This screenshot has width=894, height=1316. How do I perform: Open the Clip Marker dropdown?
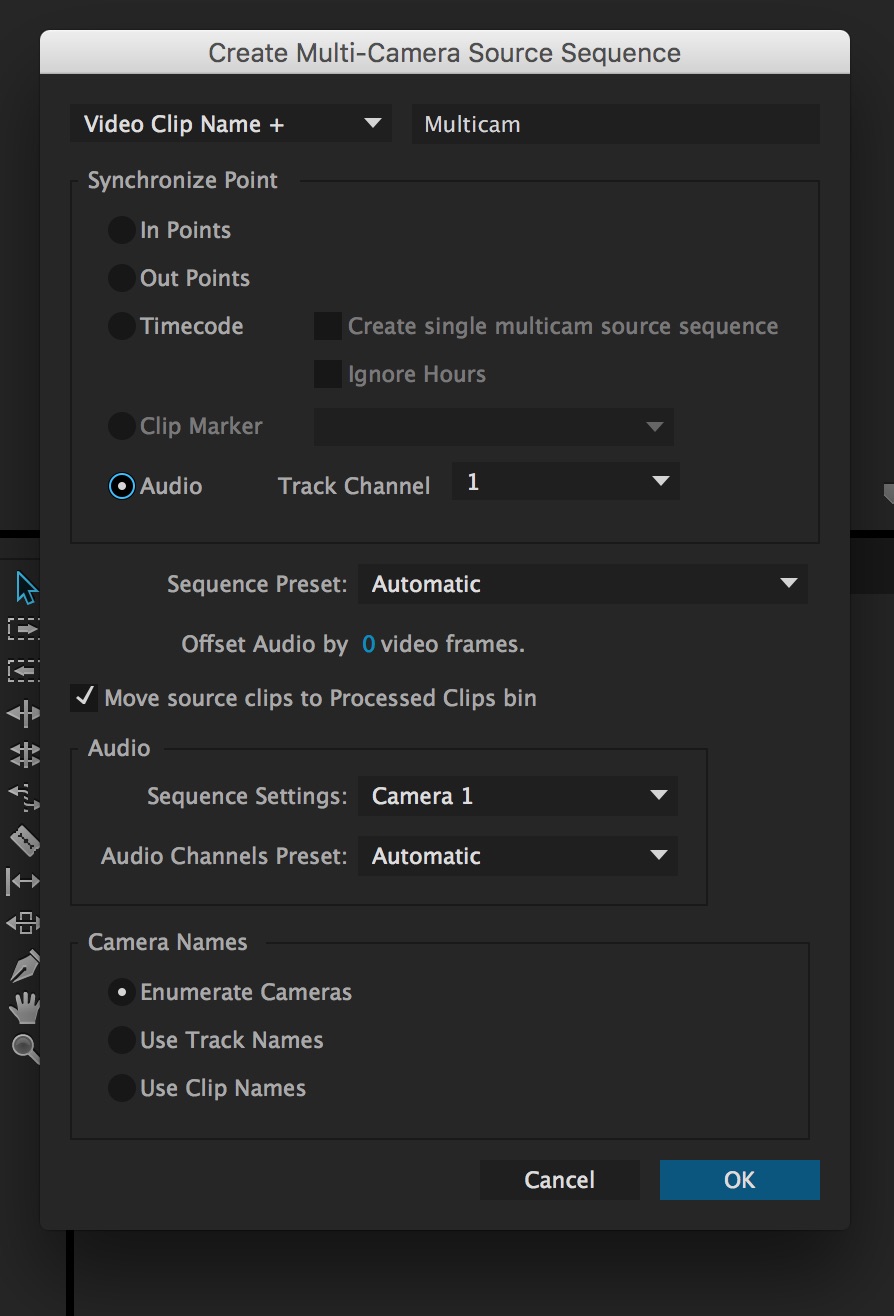point(494,426)
